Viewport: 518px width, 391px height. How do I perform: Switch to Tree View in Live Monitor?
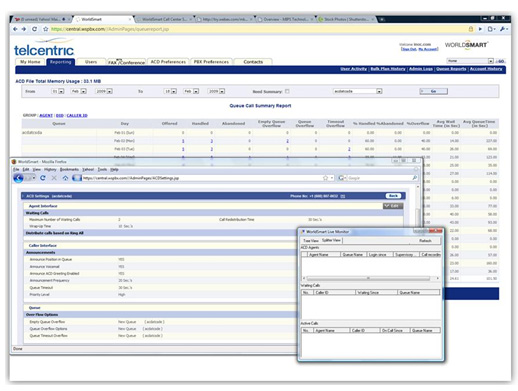(x=311, y=240)
